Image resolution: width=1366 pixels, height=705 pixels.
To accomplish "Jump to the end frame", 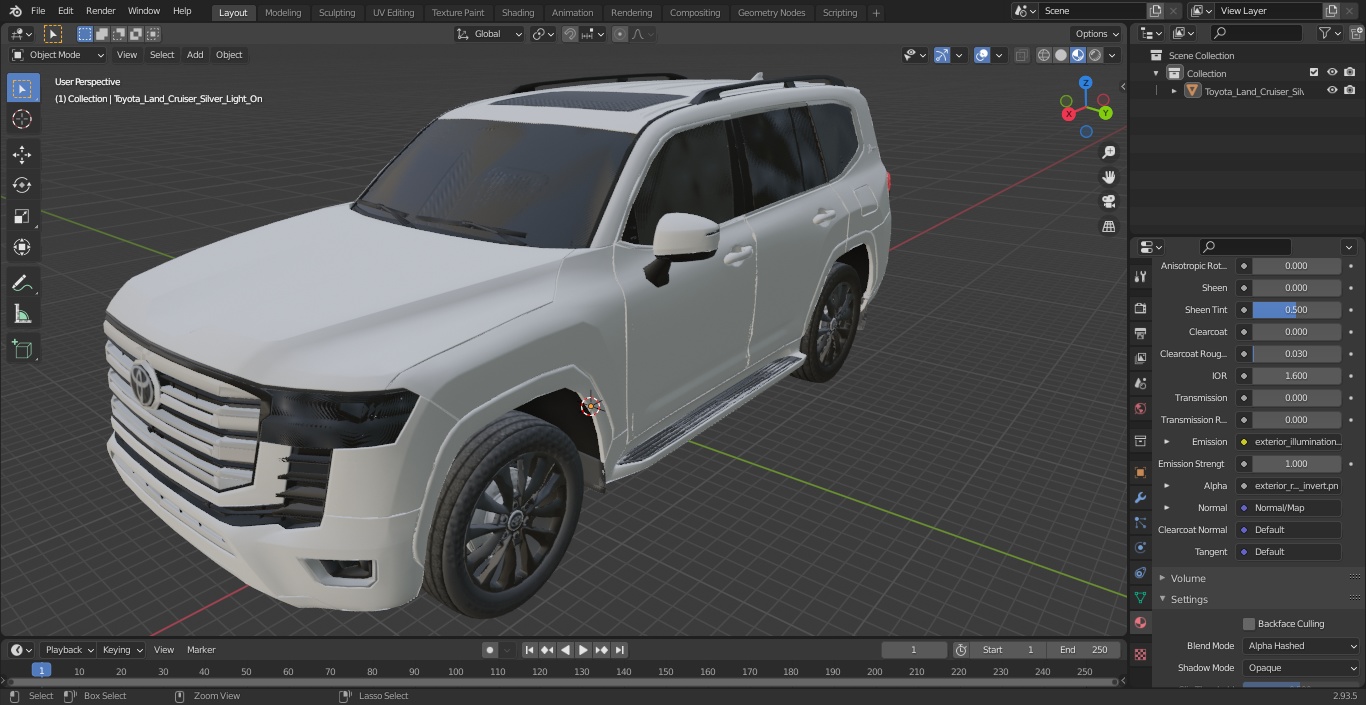I will pyautogui.click(x=619, y=650).
